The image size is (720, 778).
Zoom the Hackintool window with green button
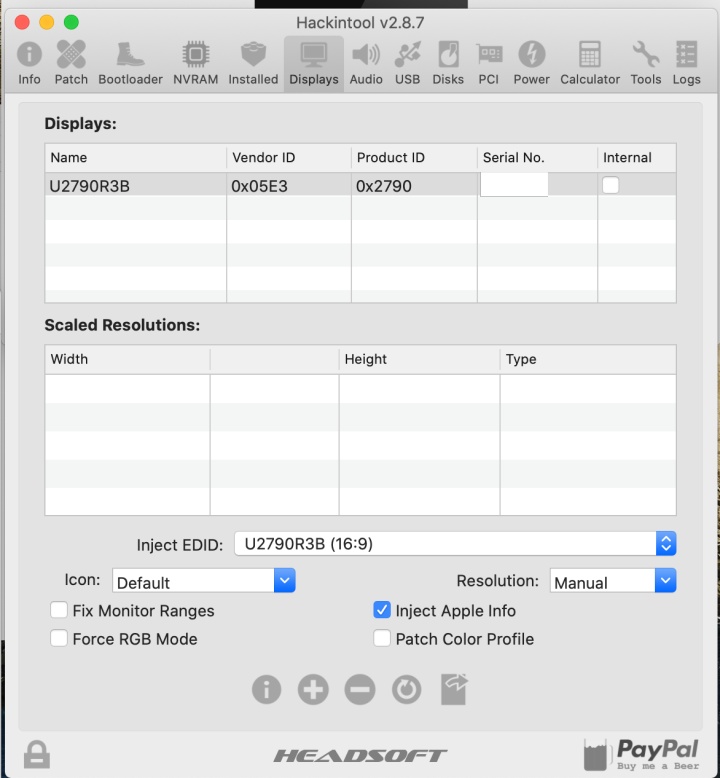[x=71, y=22]
